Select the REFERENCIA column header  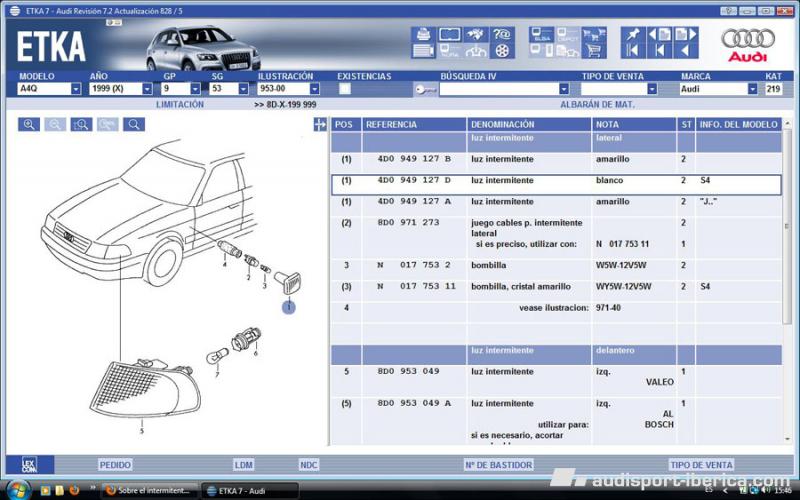pos(414,124)
